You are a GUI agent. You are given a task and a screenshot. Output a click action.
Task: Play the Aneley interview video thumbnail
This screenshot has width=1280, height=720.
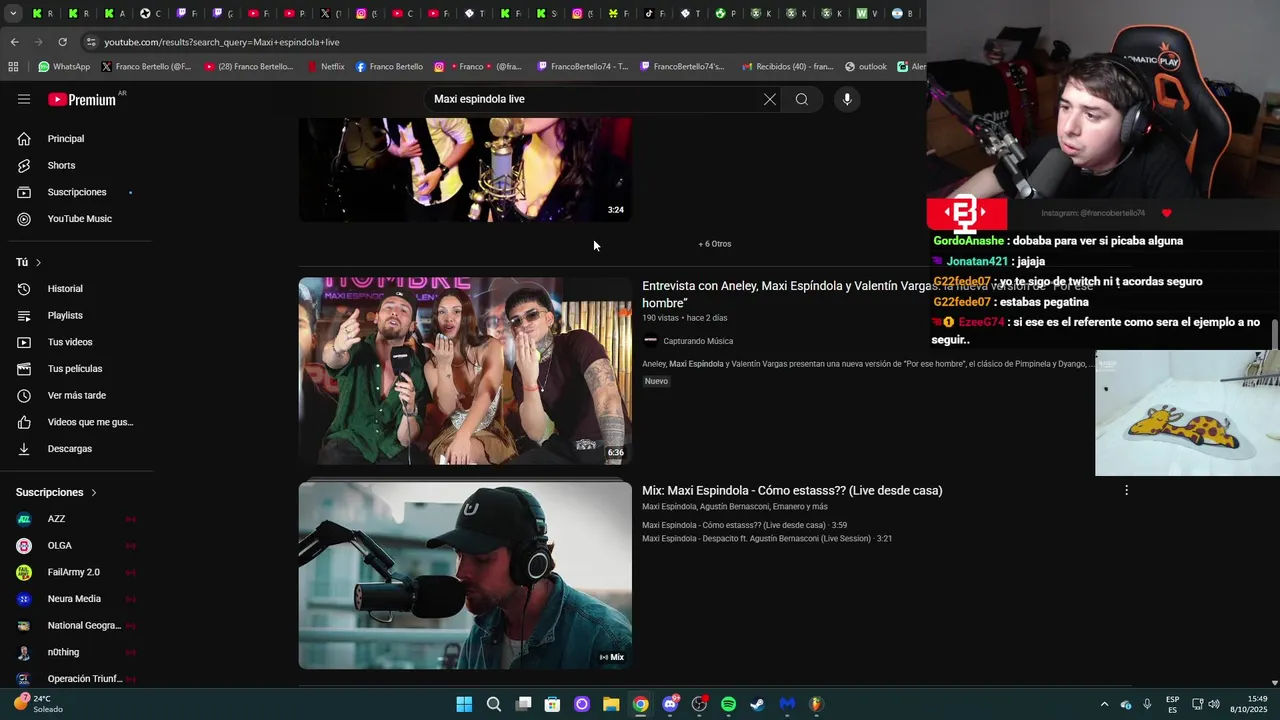(465, 371)
